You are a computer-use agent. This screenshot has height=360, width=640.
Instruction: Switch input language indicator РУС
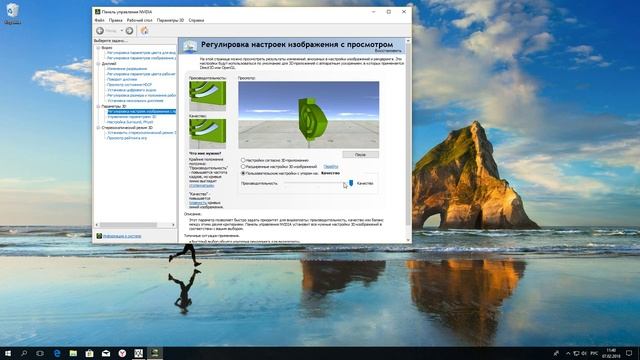click(x=594, y=353)
